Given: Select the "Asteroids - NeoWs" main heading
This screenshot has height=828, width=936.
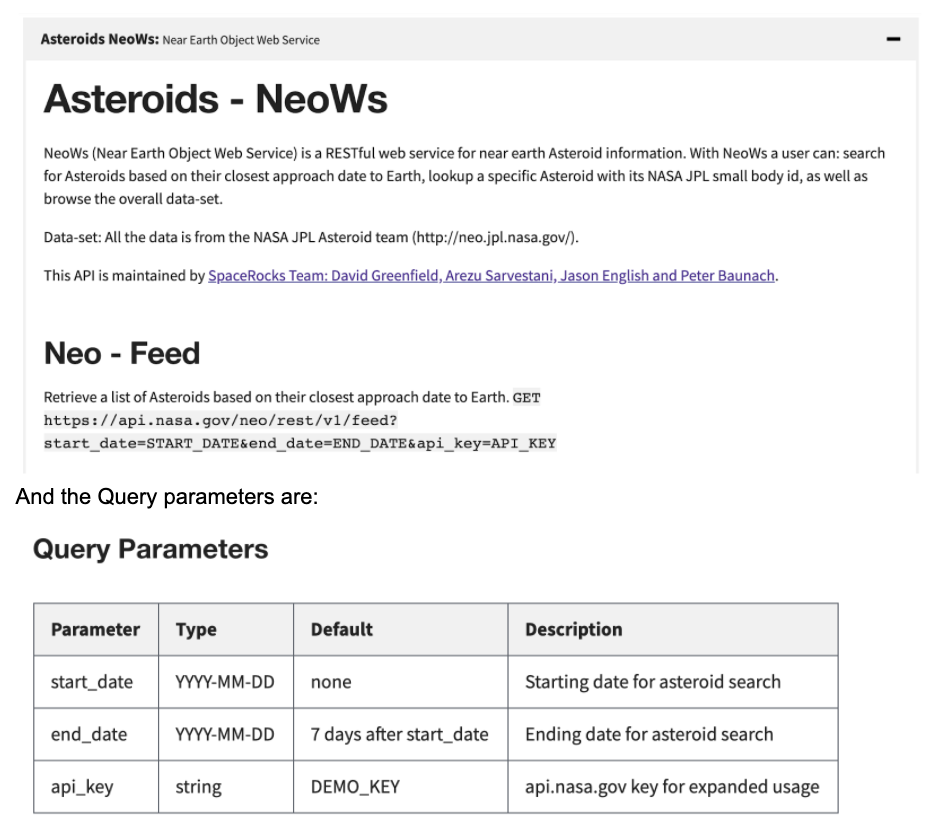Looking at the screenshot, I should (x=215, y=99).
